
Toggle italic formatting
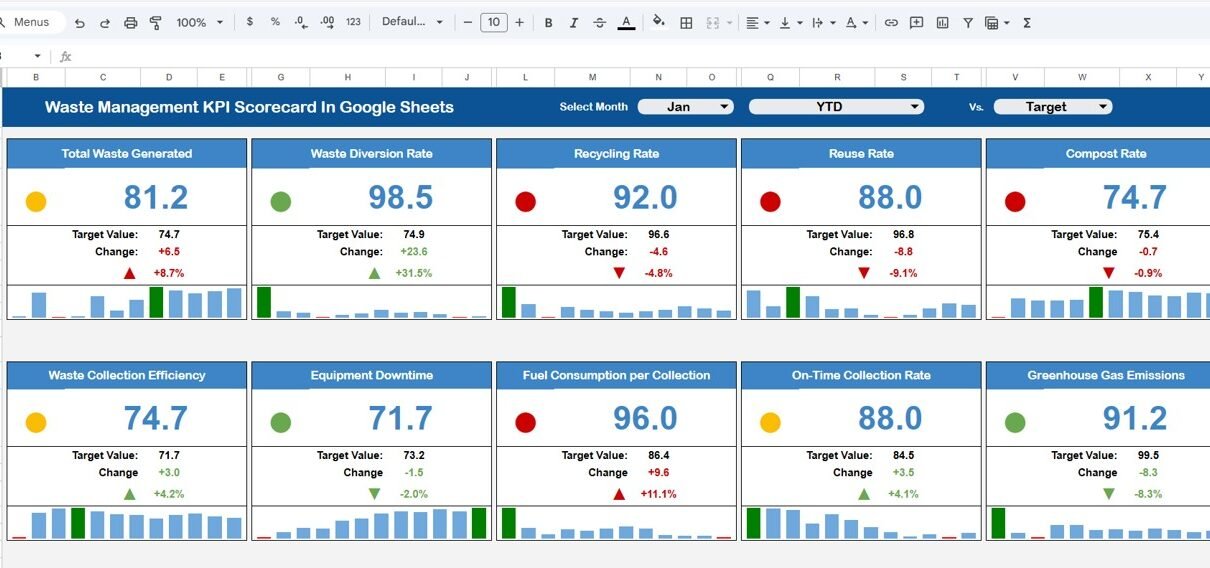tap(573, 22)
